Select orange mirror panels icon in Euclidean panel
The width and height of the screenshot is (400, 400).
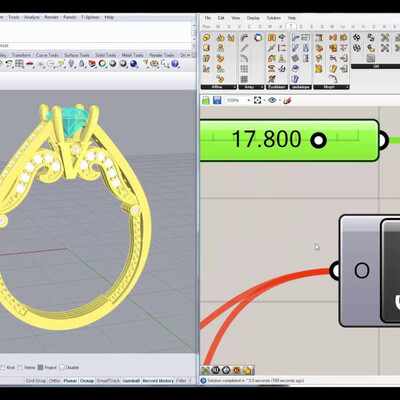tap(272, 37)
